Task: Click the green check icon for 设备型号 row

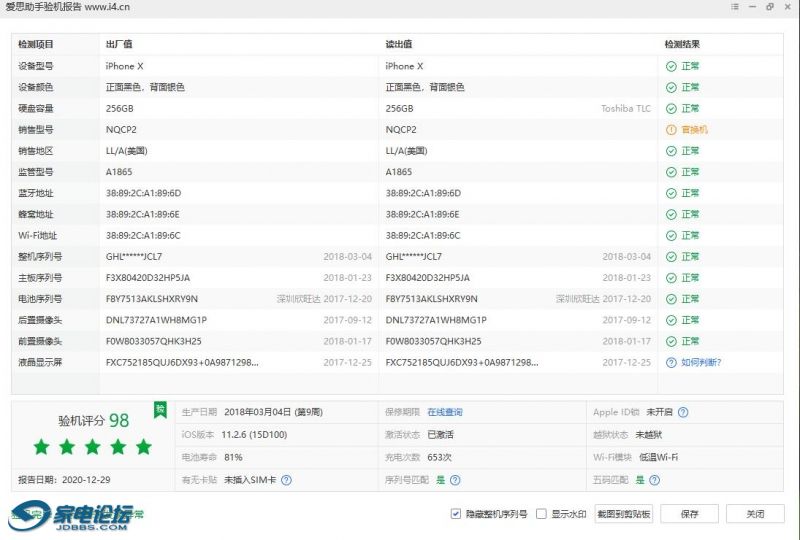Action: [671, 66]
